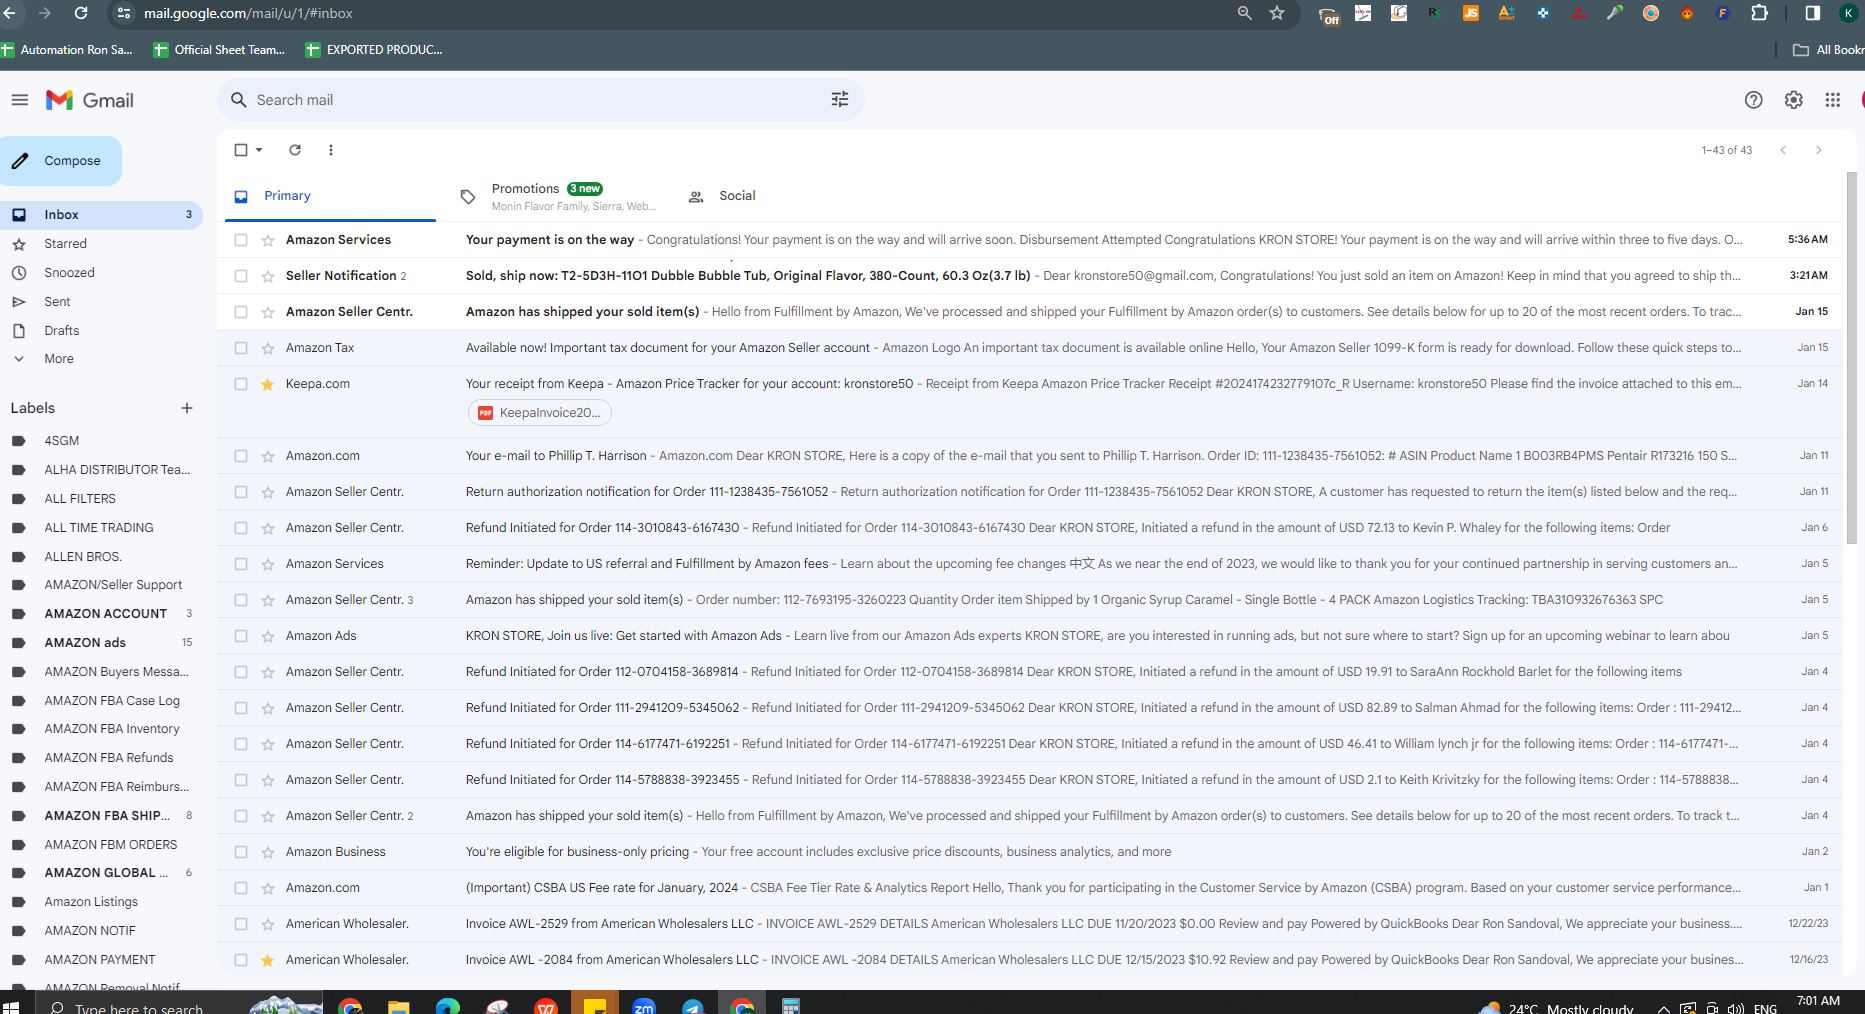The width and height of the screenshot is (1865, 1014).
Task: Click the Search mail field
Action: pos(540,100)
